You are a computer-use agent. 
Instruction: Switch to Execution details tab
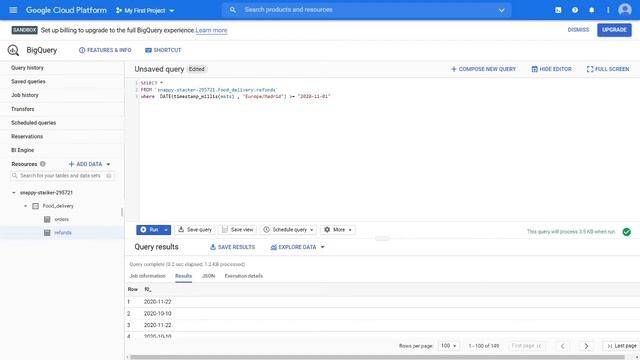coord(244,276)
